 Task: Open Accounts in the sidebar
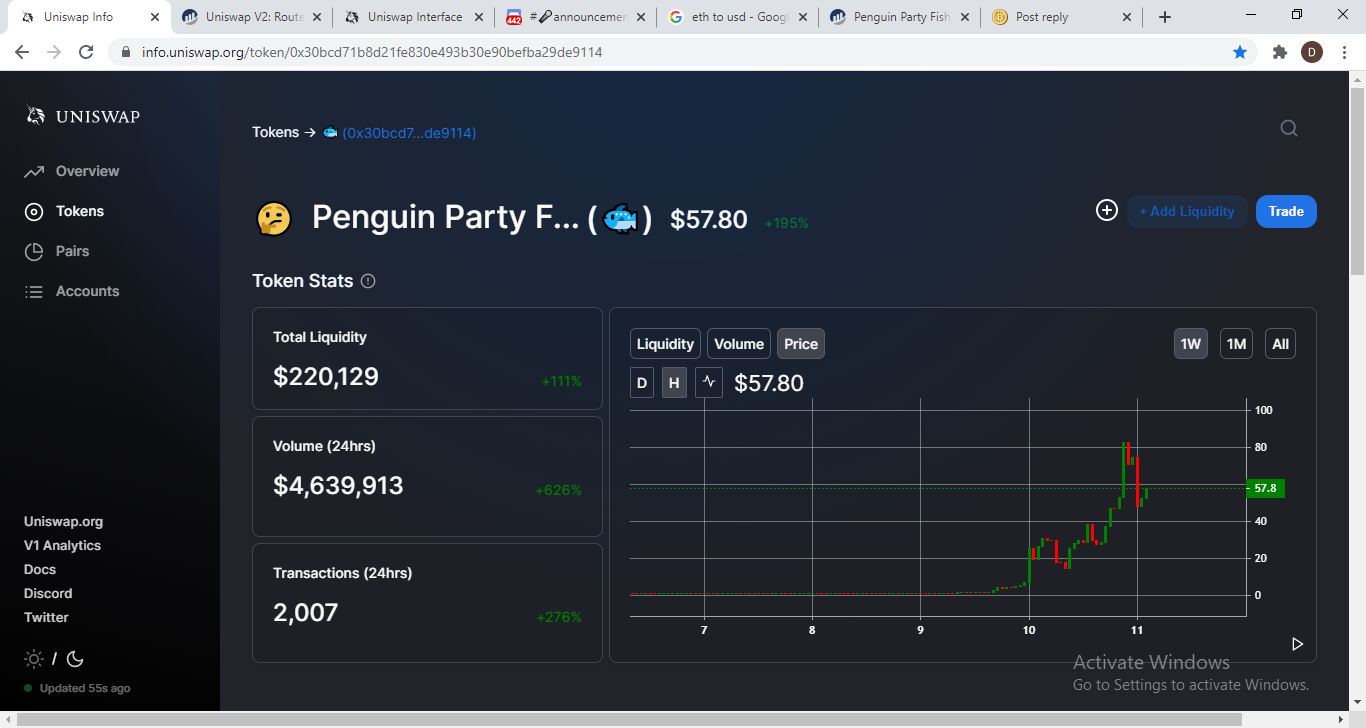(72, 291)
